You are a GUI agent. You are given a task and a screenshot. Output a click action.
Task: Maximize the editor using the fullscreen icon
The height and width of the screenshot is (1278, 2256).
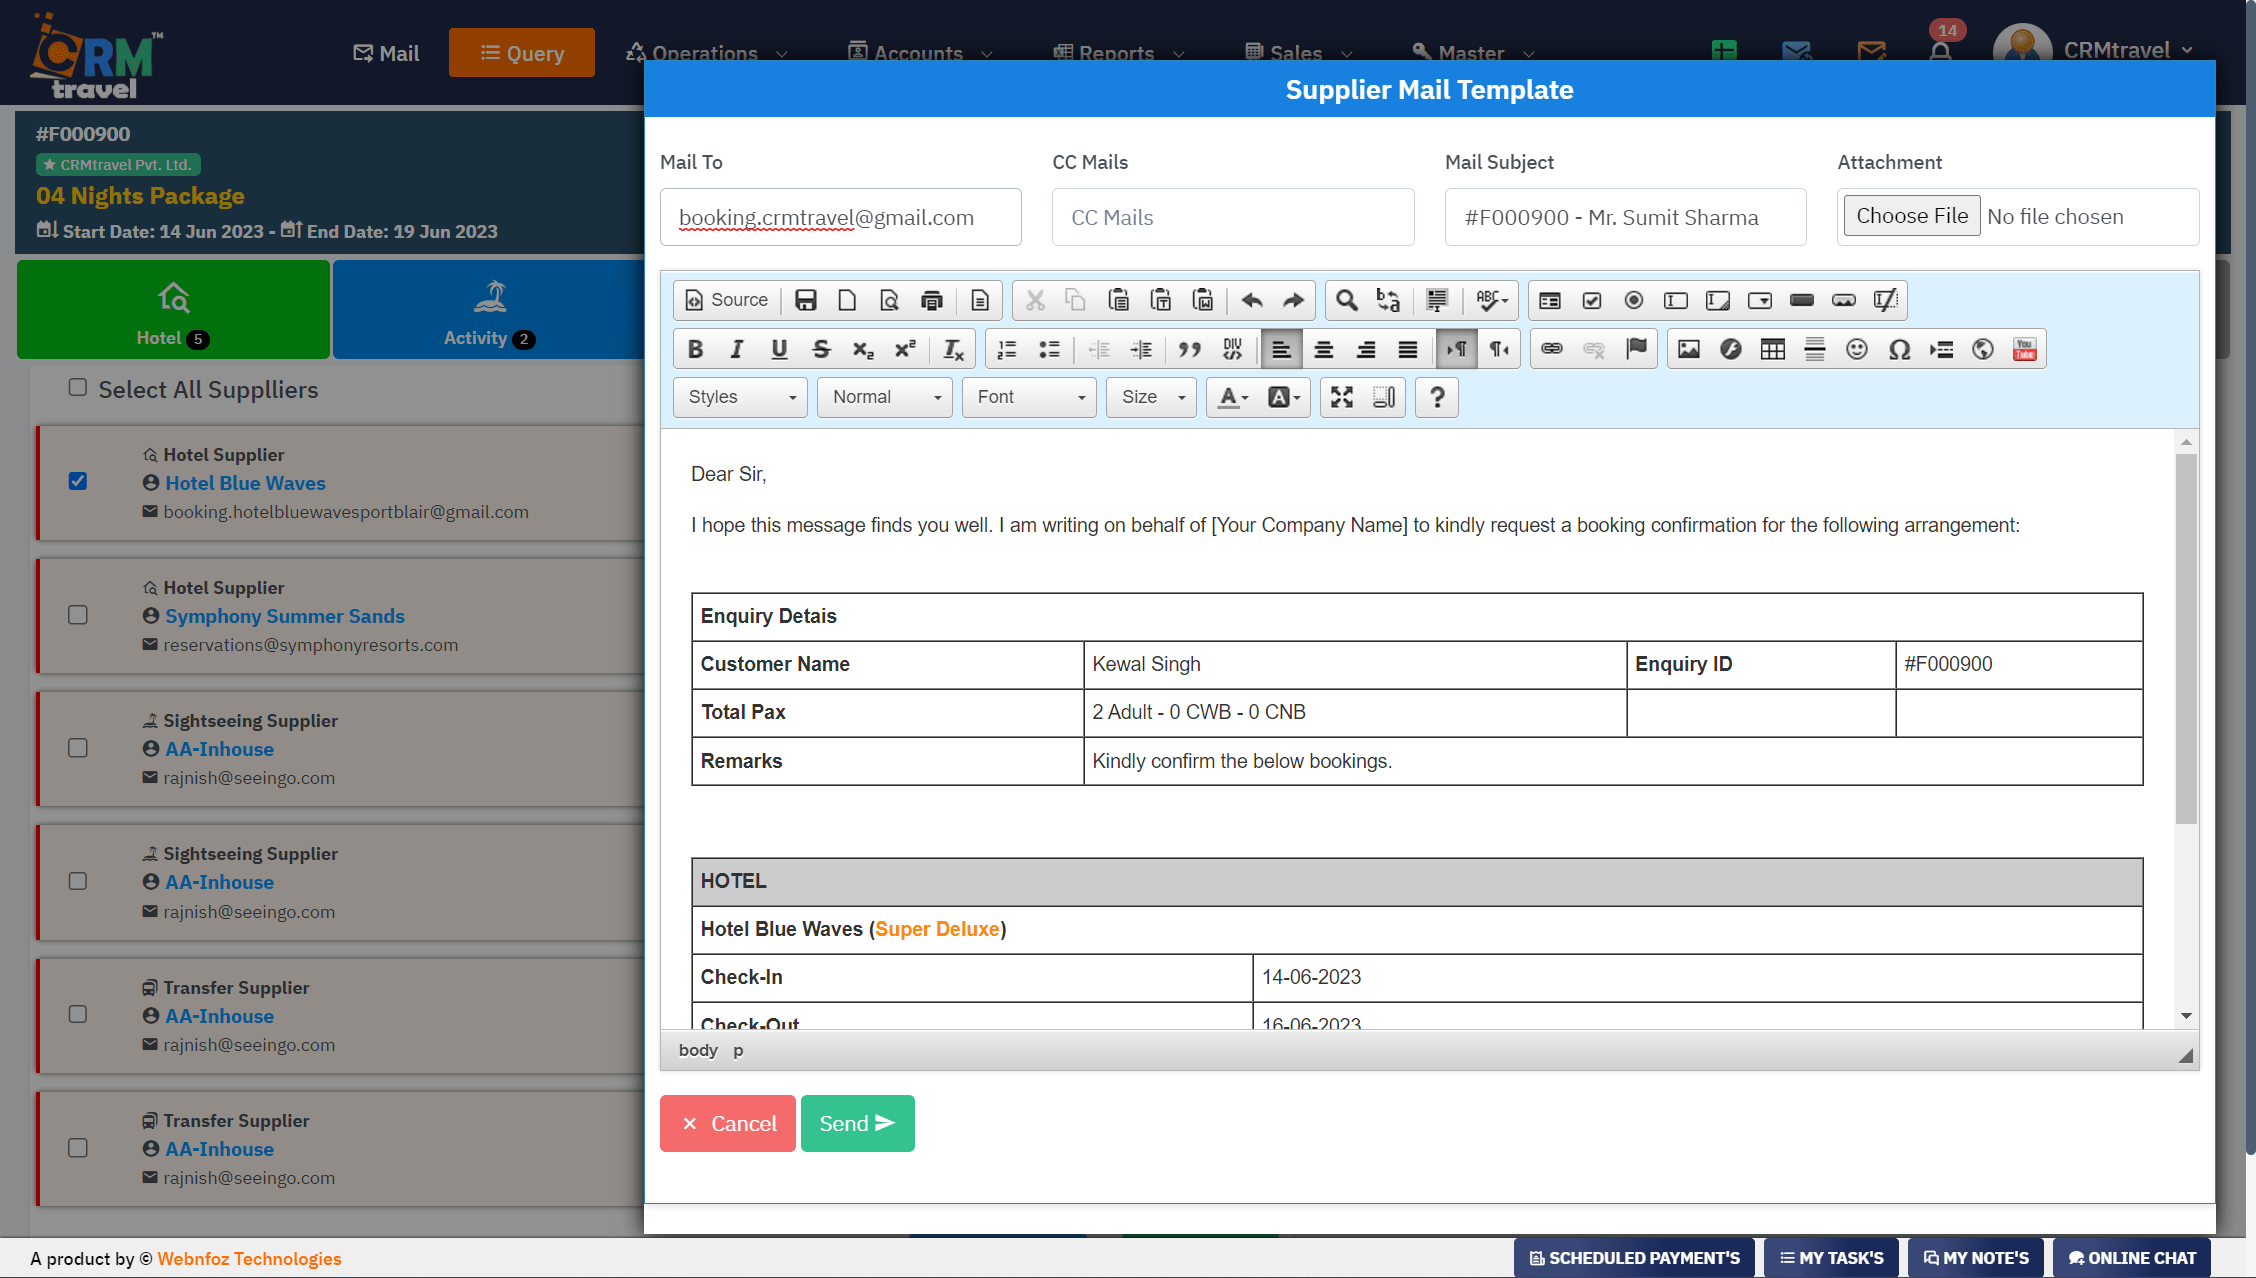click(x=1342, y=397)
